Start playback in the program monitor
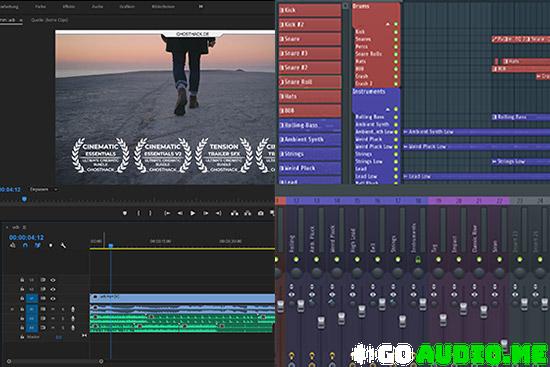The image size is (550, 367). (193, 213)
